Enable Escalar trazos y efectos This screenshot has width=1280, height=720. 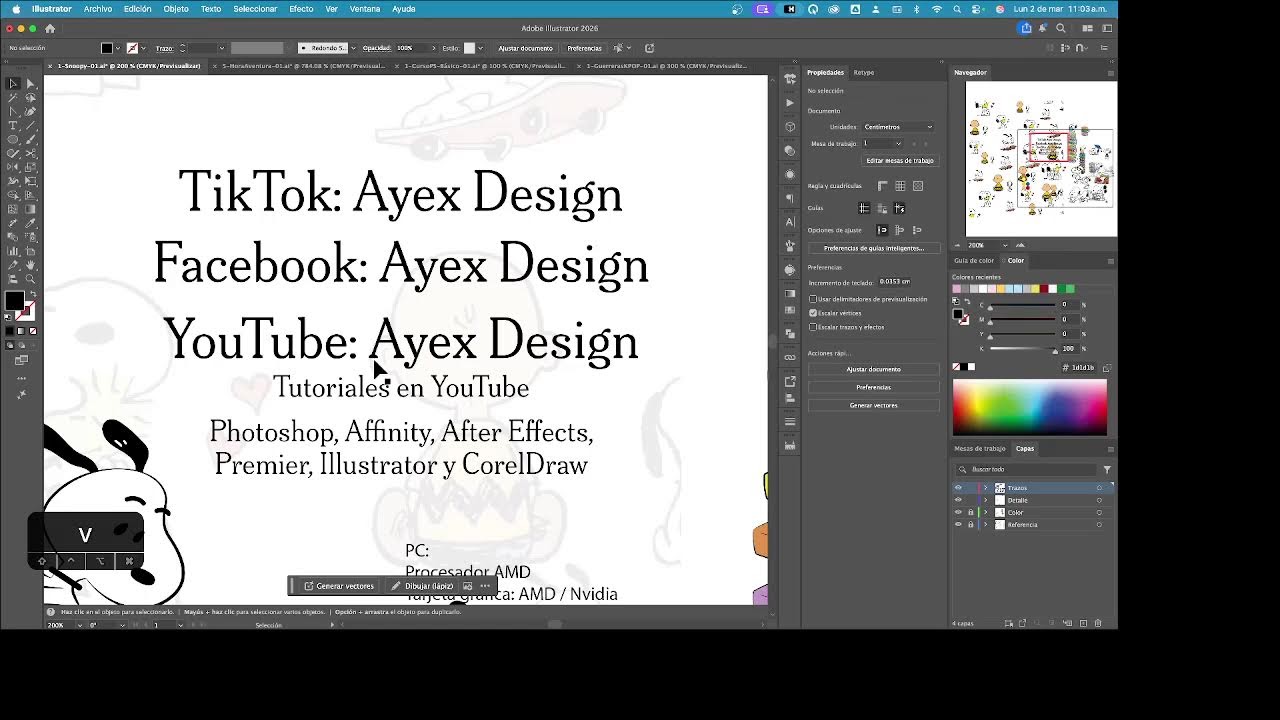(x=813, y=327)
